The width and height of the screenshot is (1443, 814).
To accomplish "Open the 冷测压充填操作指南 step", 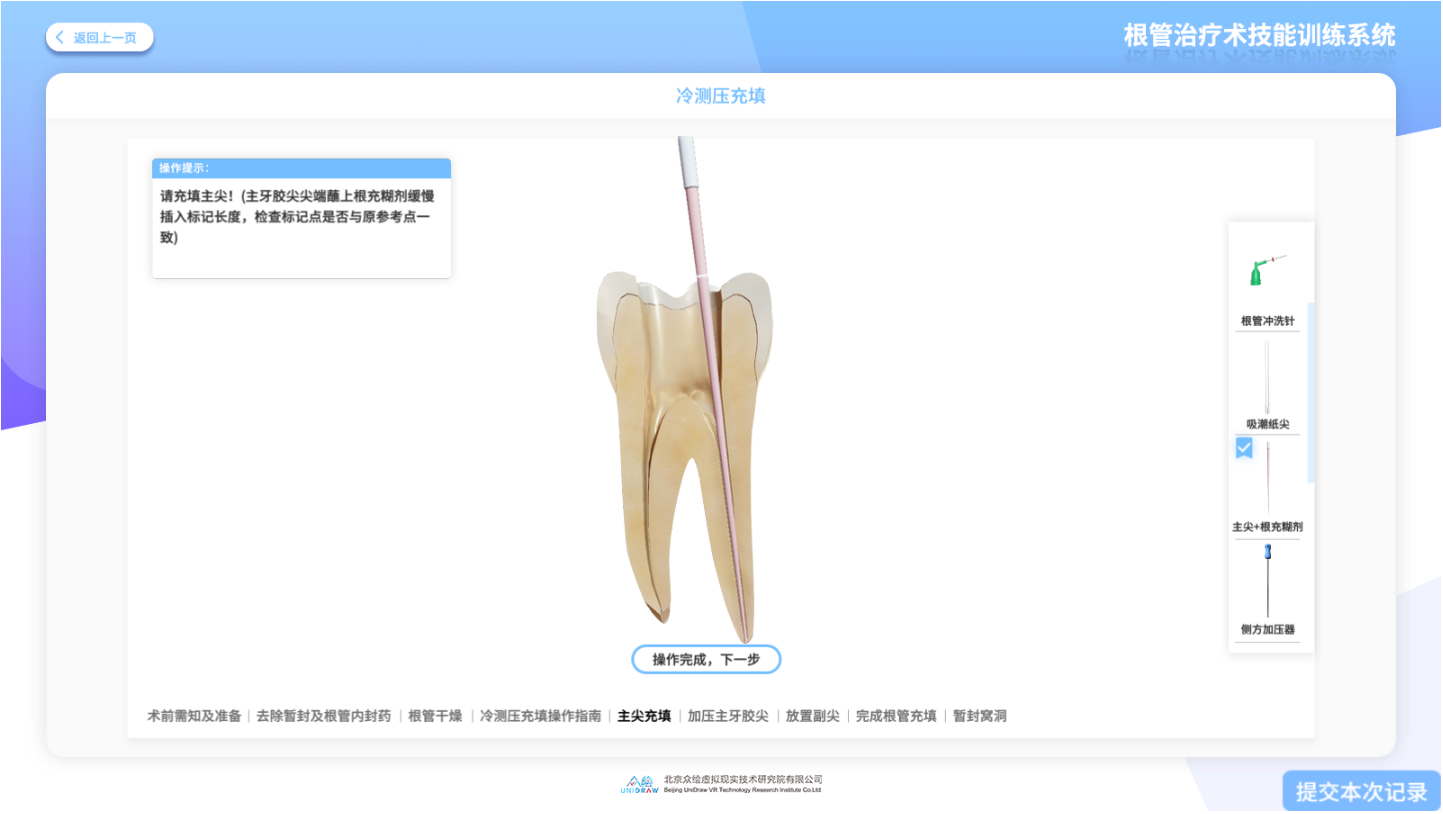I will point(540,716).
